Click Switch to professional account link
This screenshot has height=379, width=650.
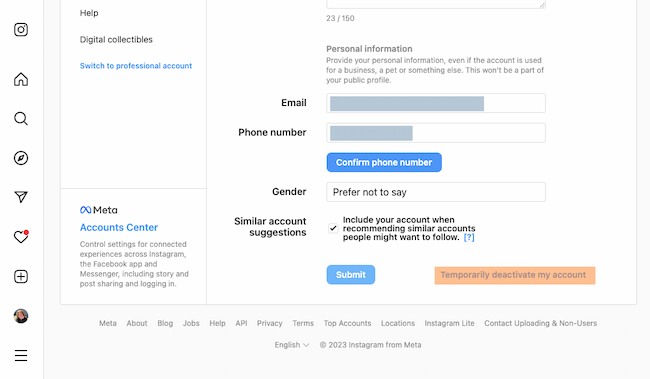136,66
